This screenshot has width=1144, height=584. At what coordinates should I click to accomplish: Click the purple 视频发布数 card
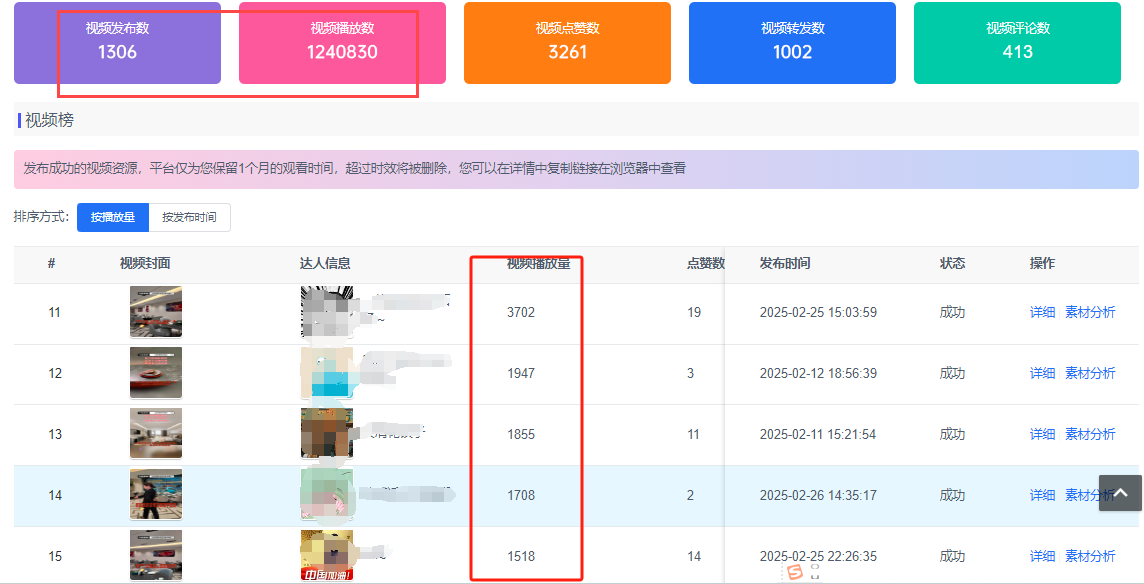coord(117,43)
